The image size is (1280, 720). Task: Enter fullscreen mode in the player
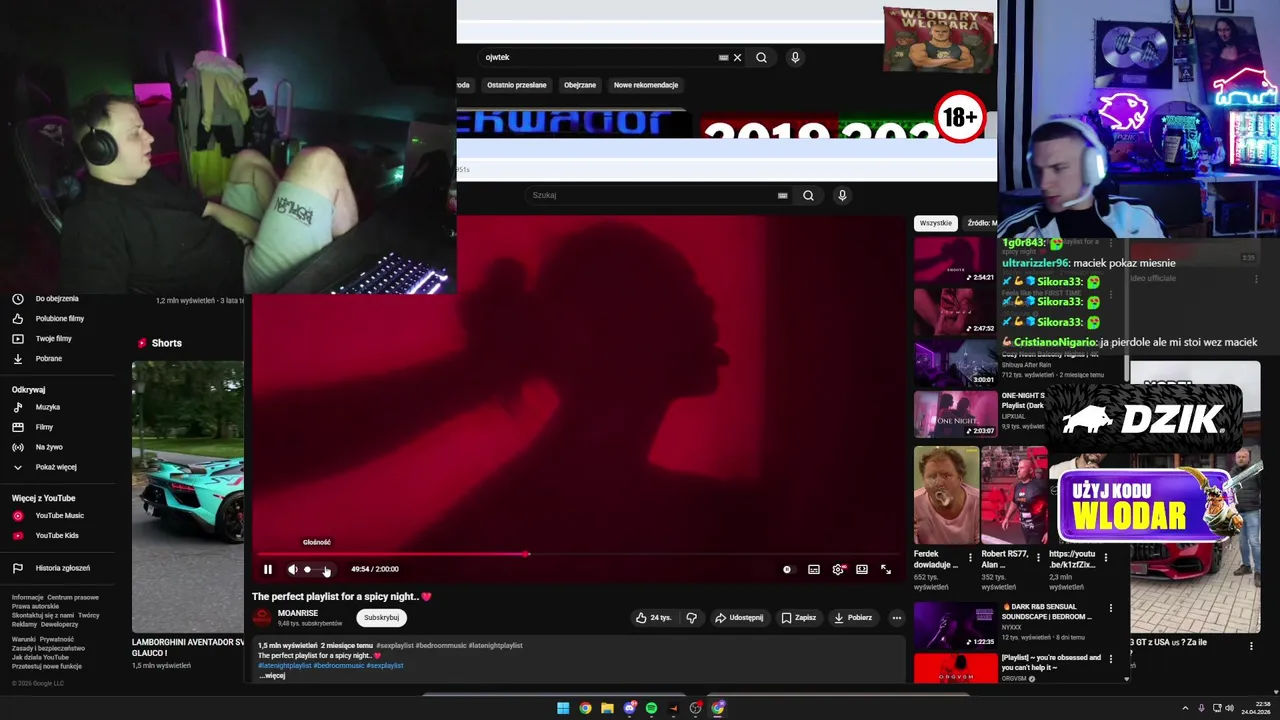pos(886,569)
